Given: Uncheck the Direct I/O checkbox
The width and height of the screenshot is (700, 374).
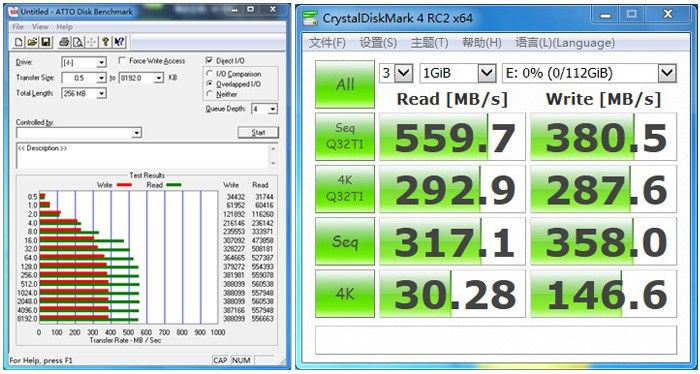Looking at the screenshot, I should [209, 60].
